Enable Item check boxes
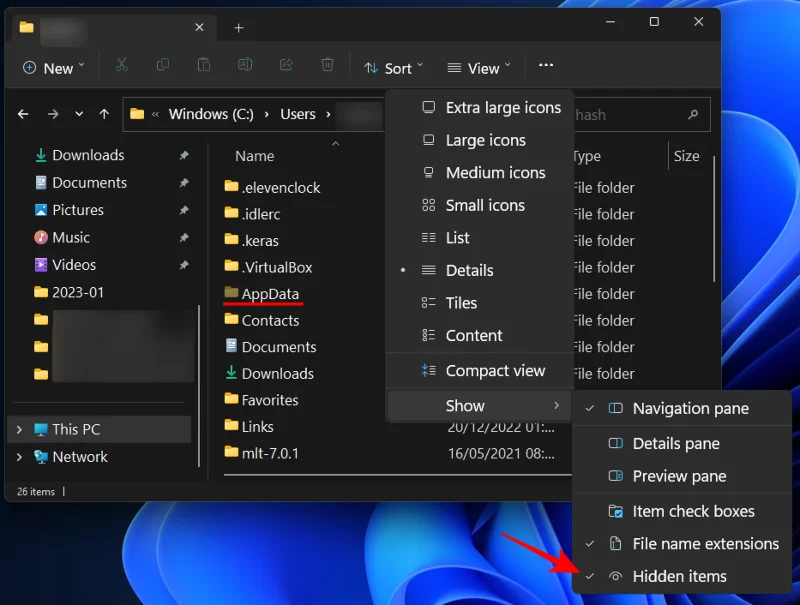This screenshot has width=800, height=605. point(682,512)
